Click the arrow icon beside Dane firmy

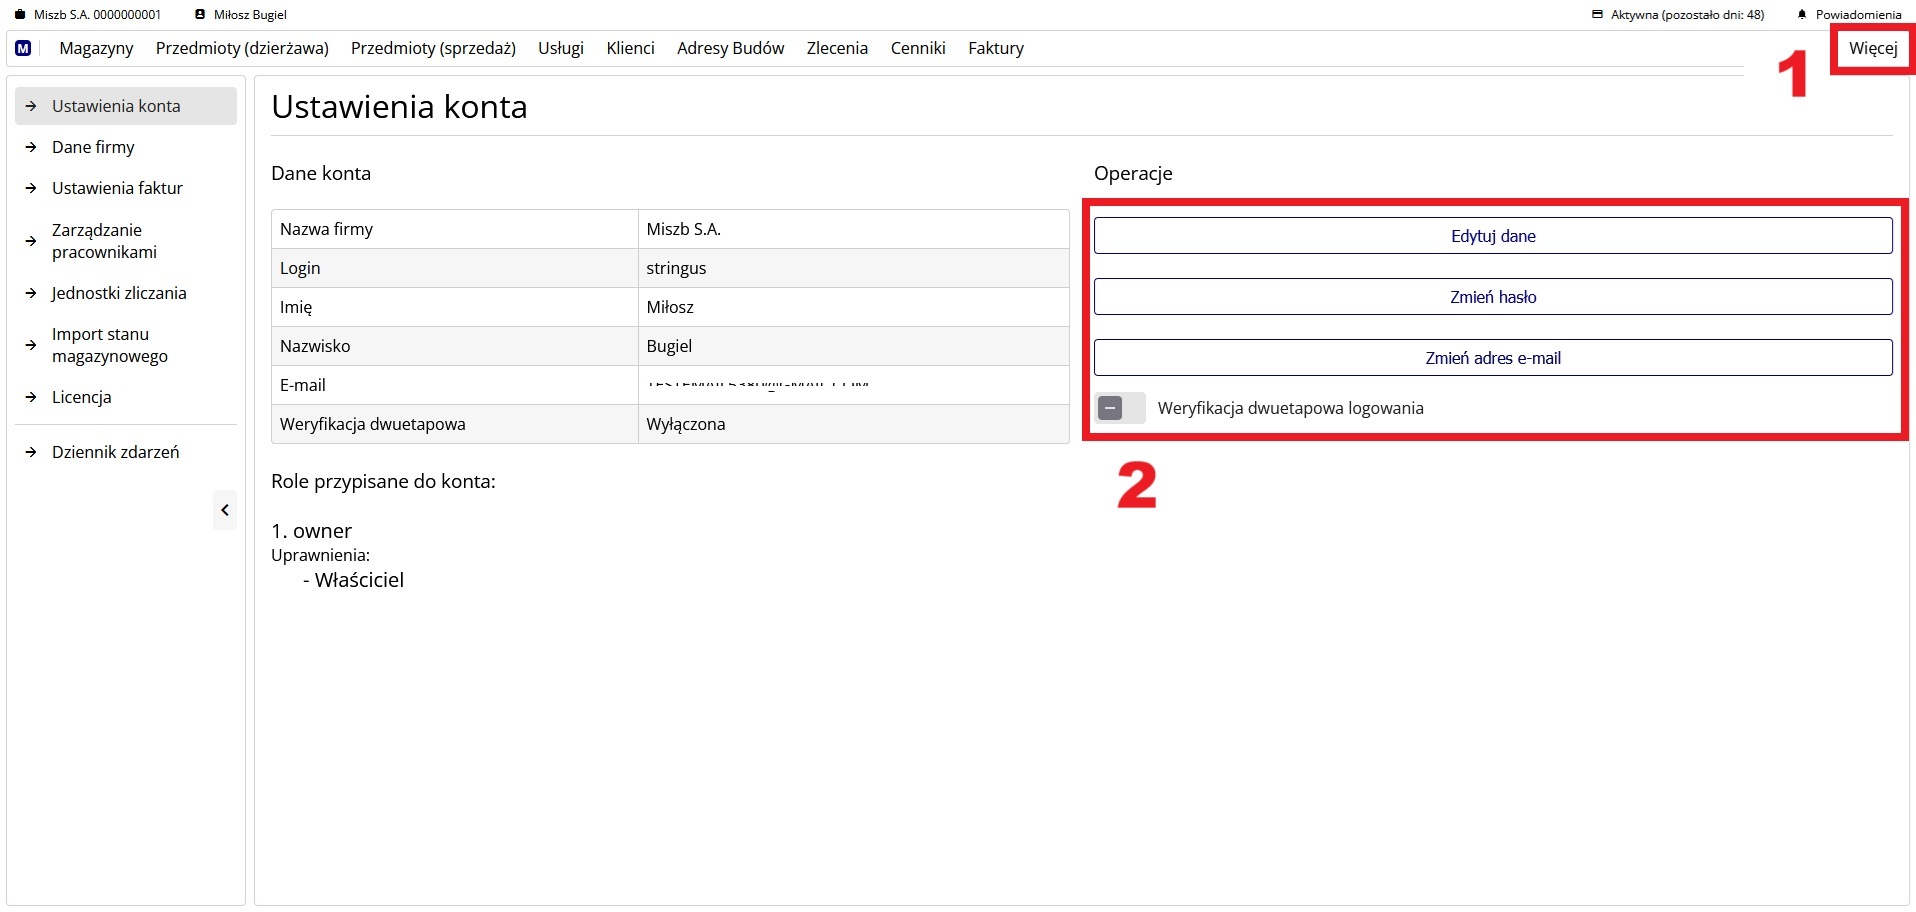[x=31, y=147]
